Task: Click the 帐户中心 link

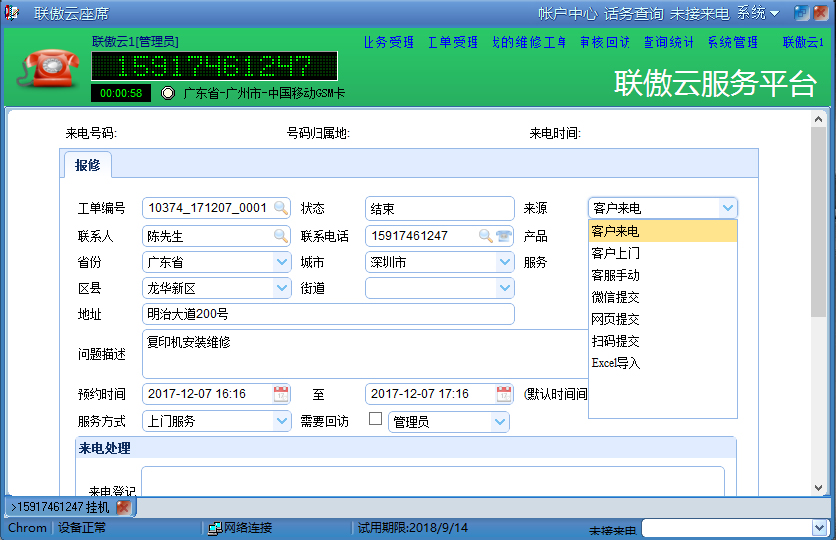Action: [x=567, y=13]
